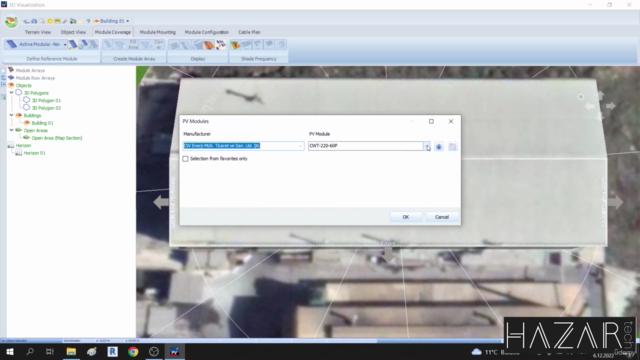Click the right navigation arrow in 3D view
Image resolution: width=640 pixels, height=360 pixels.
615,202
